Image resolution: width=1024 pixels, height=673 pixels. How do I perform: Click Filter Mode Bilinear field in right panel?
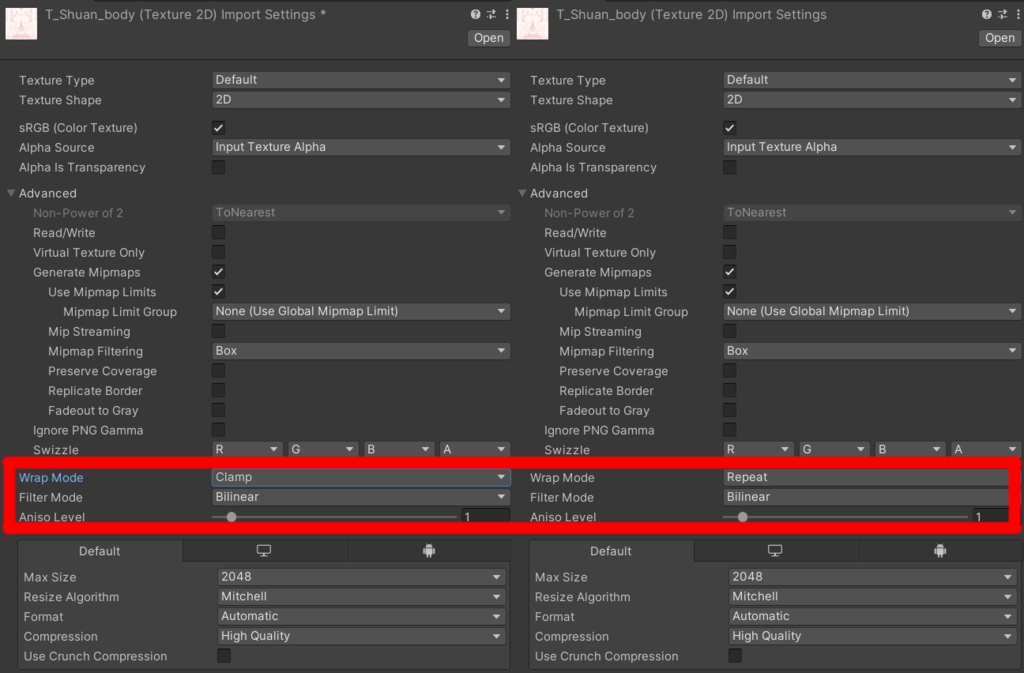coord(867,497)
